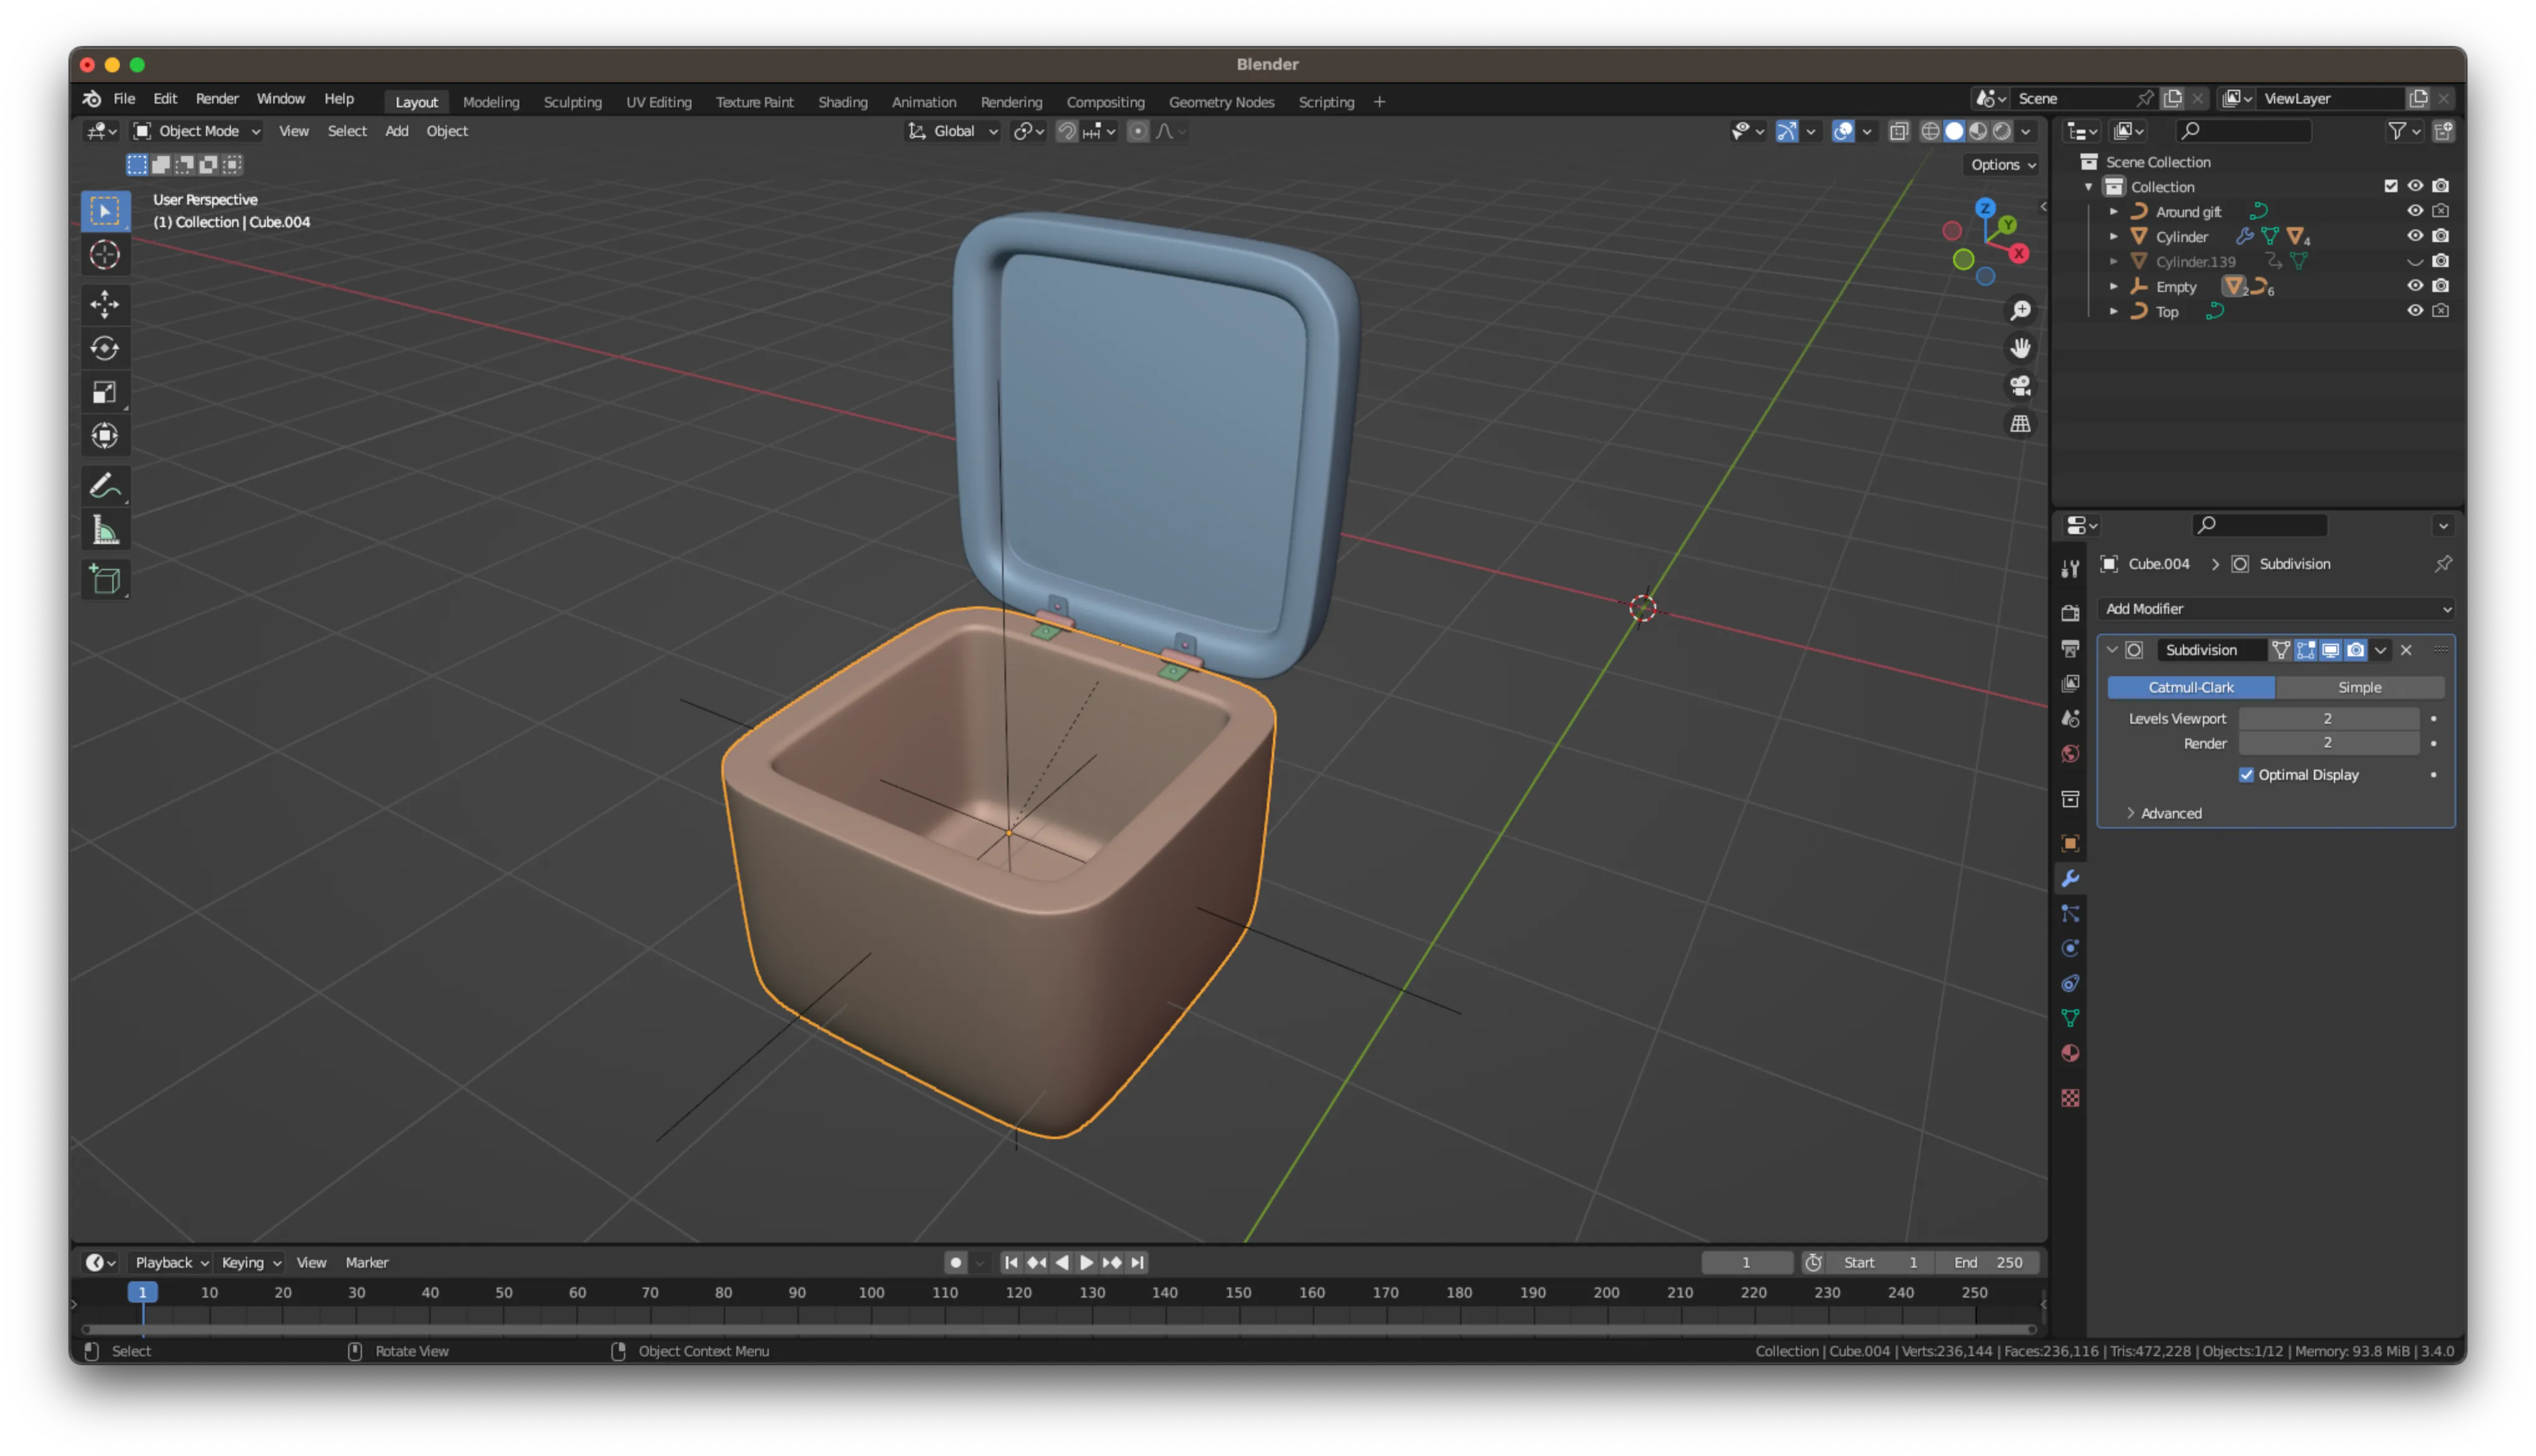
Task: Select the Annotate tool
Action: (x=105, y=486)
